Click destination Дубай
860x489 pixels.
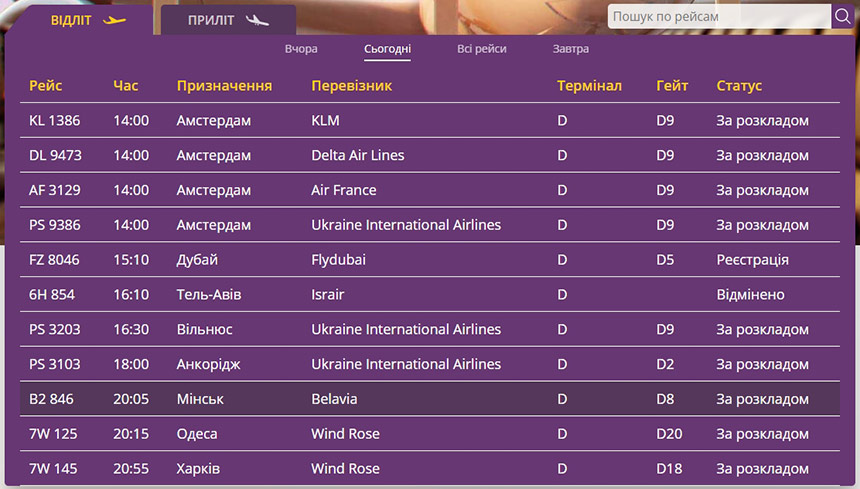(x=197, y=260)
